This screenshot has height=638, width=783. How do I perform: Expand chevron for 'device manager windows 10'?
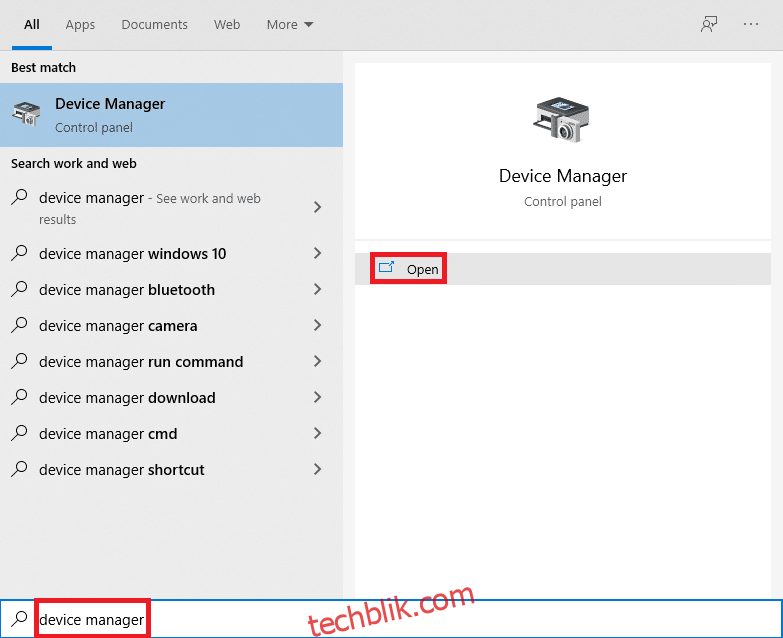point(317,253)
